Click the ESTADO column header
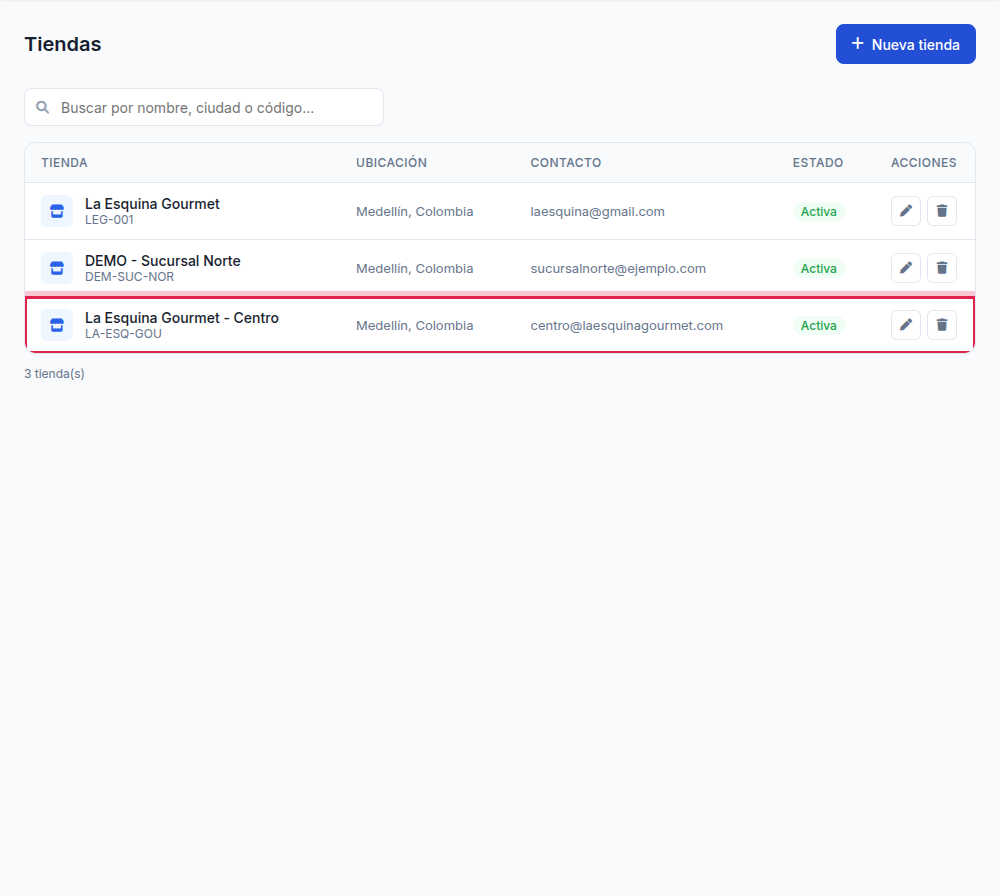The width and height of the screenshot is (1000, 896). click(x=818, y=163)
